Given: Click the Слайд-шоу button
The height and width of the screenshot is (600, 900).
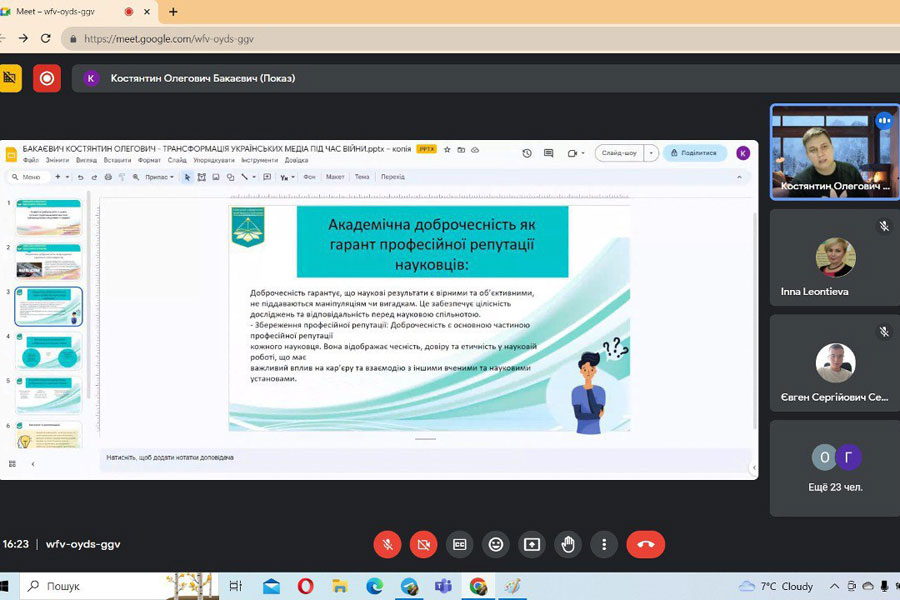Looking at the screenshot, I should point(618,153).
